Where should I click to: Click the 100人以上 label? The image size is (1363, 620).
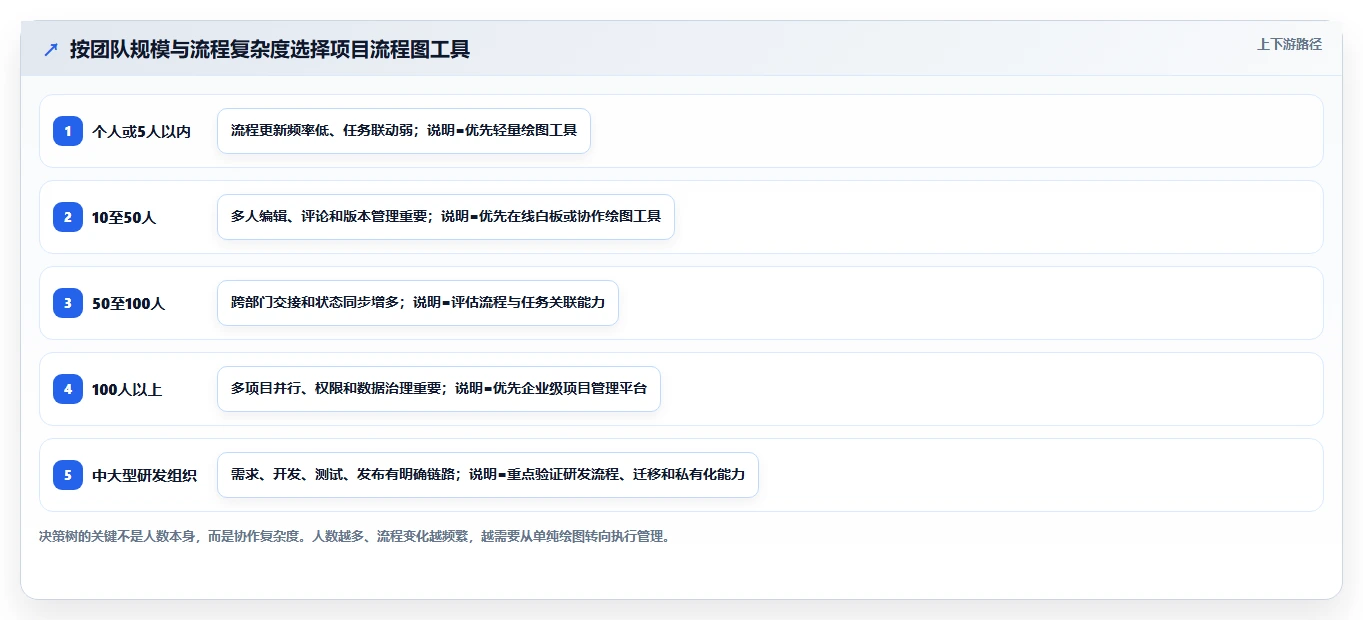point(127,389)
